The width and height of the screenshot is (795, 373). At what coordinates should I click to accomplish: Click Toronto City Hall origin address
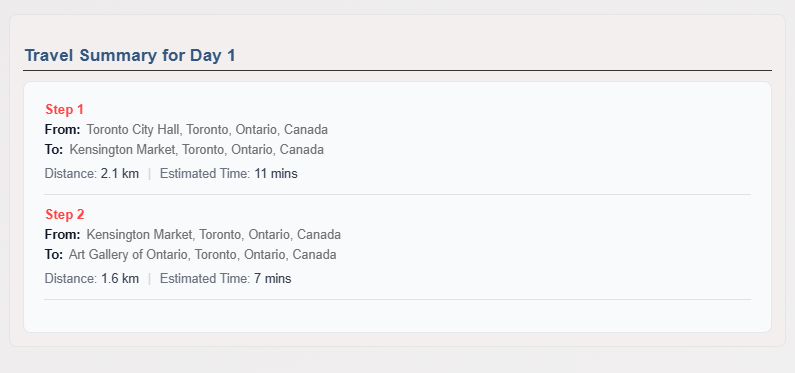click(x=207, y=130)
